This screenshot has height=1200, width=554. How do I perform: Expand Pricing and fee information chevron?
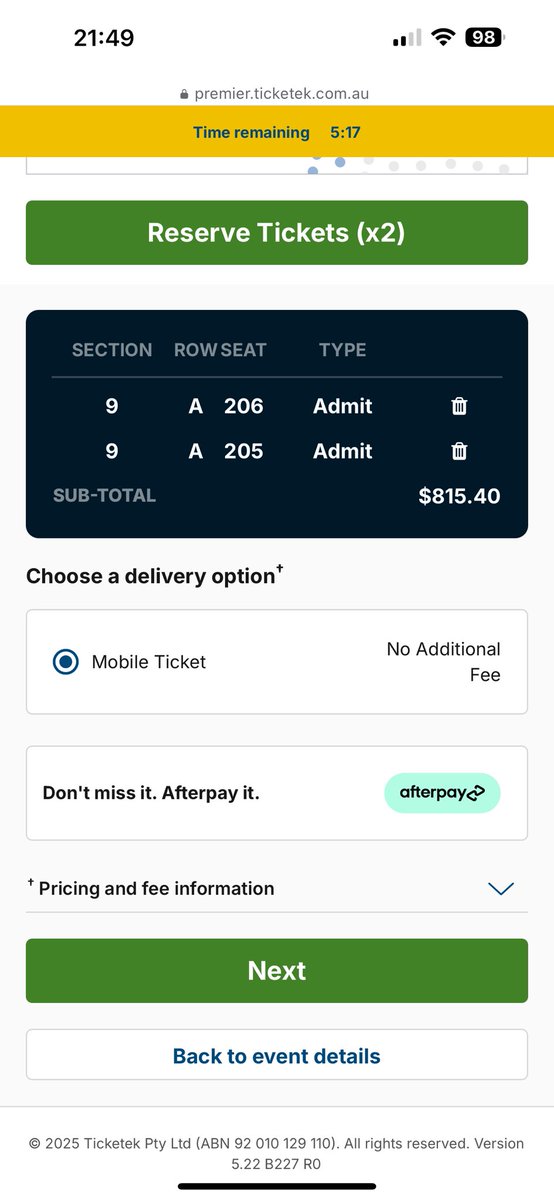tap(500, 888)
